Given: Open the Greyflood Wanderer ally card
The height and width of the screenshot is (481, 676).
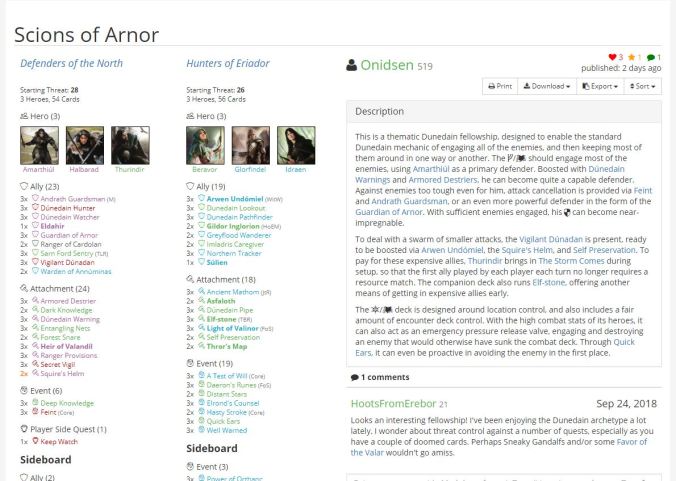Looking at the screenshot, I should pyautogui.click(x=239, y=235).
